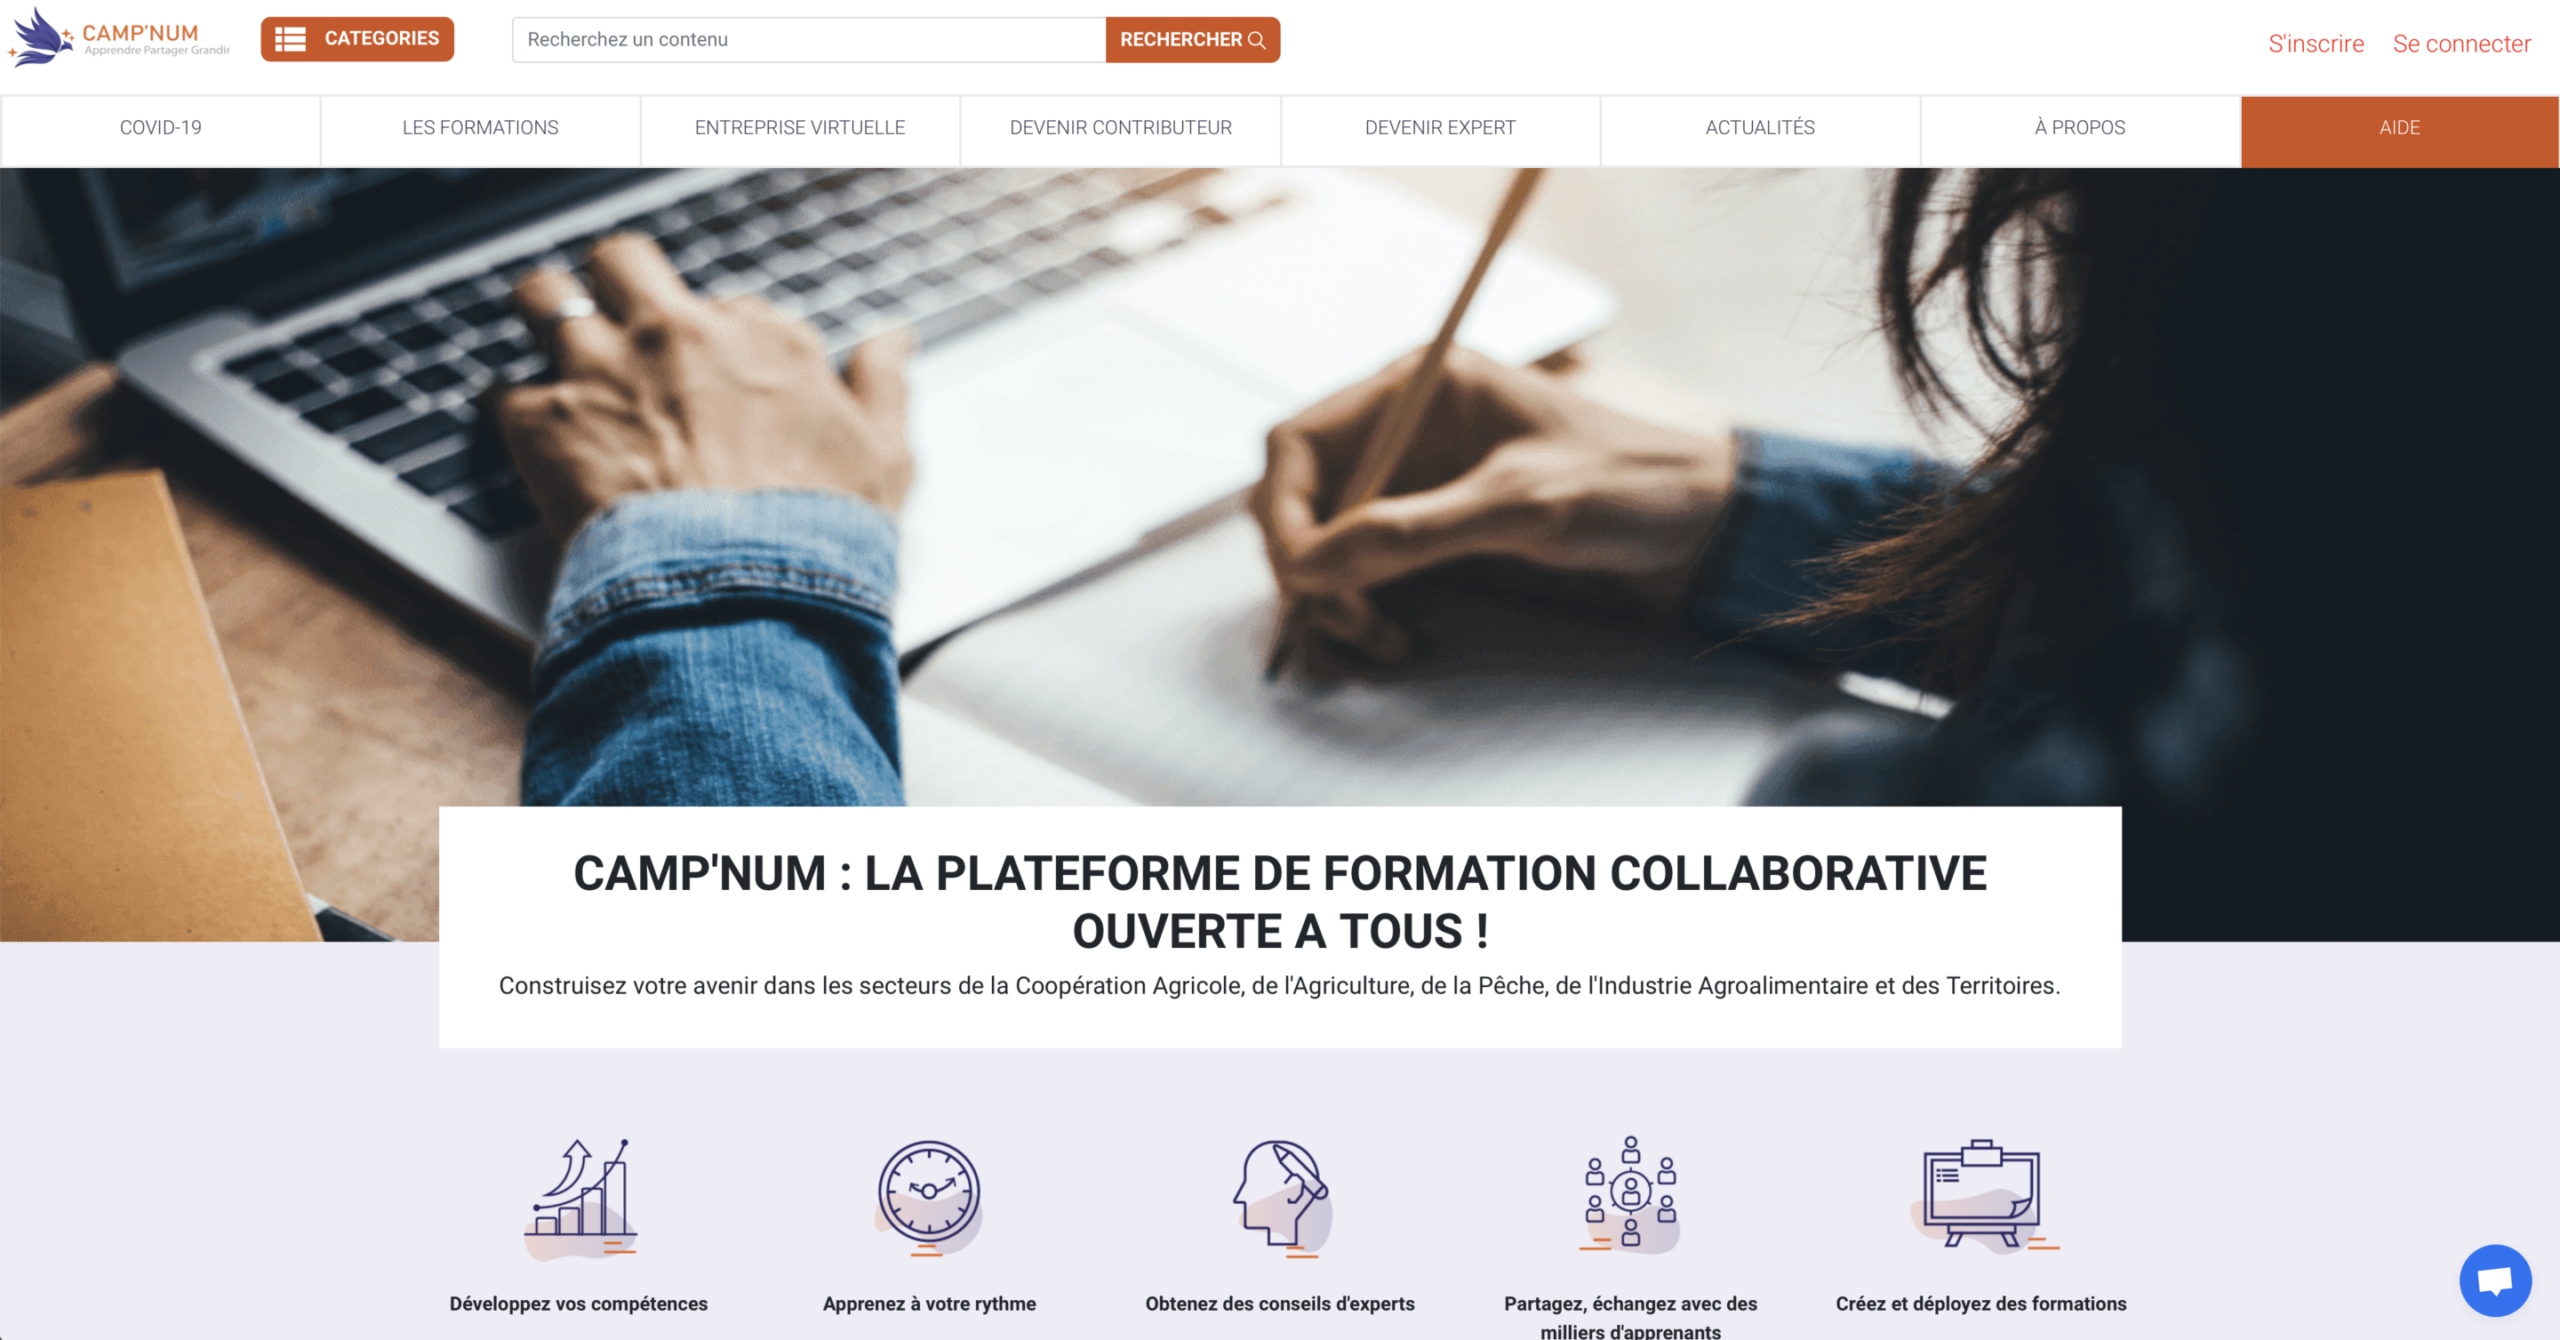Click the Rechercher search button
This screenshot has height=1340, width=2560.
1192,40
